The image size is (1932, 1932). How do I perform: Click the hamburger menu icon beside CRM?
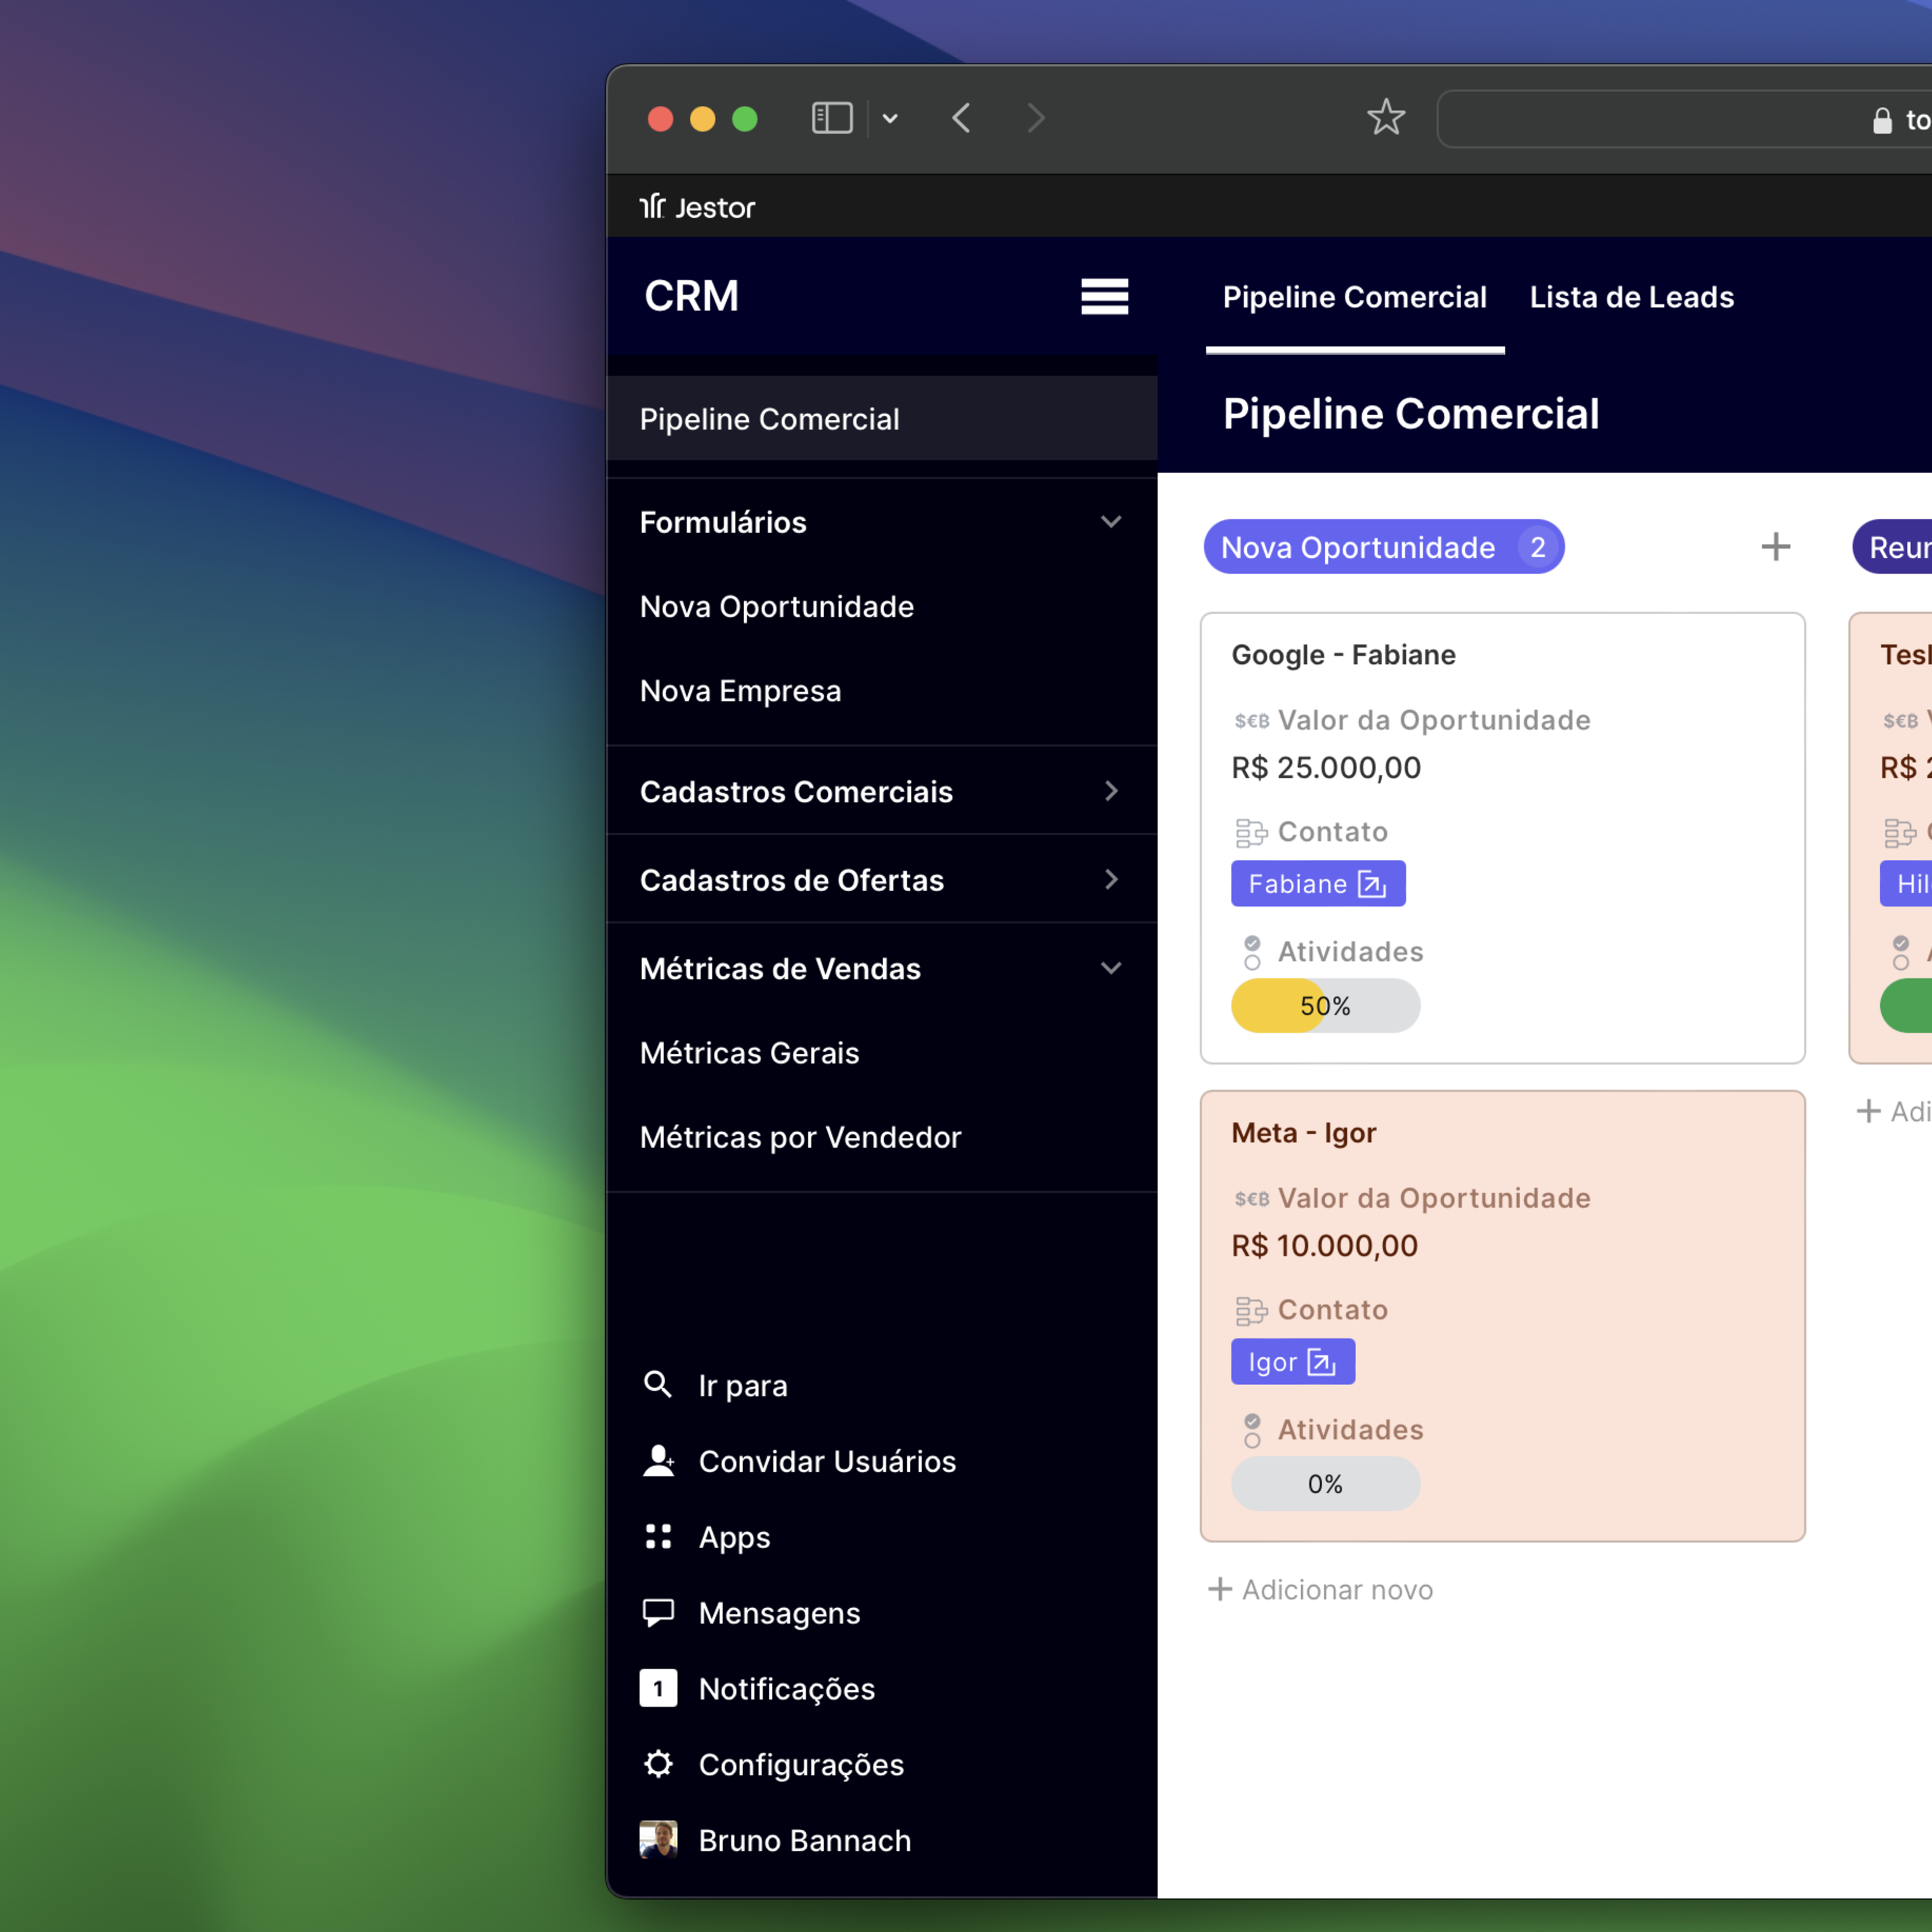(1104, 297)
